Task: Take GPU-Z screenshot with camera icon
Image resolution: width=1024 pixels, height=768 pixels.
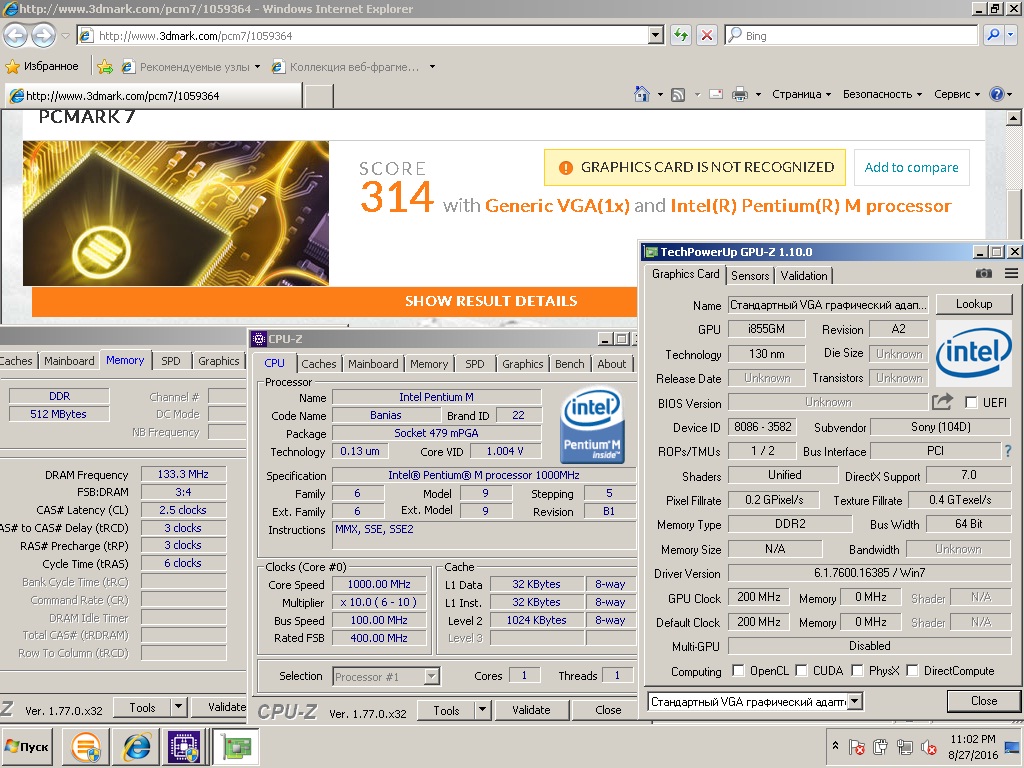Action: tap(984, 274)
